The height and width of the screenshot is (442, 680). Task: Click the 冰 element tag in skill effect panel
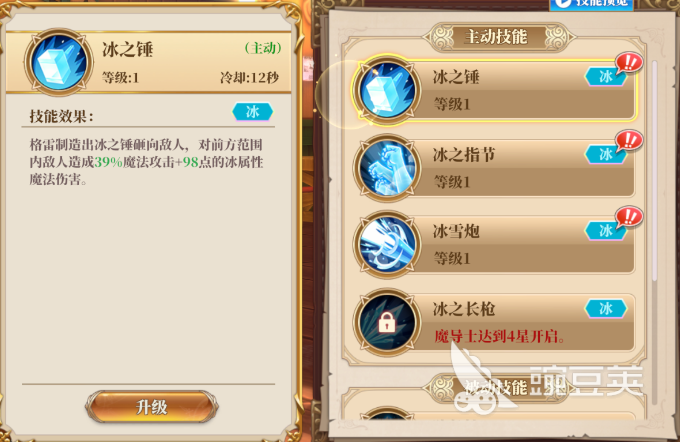tap(253, 112)
